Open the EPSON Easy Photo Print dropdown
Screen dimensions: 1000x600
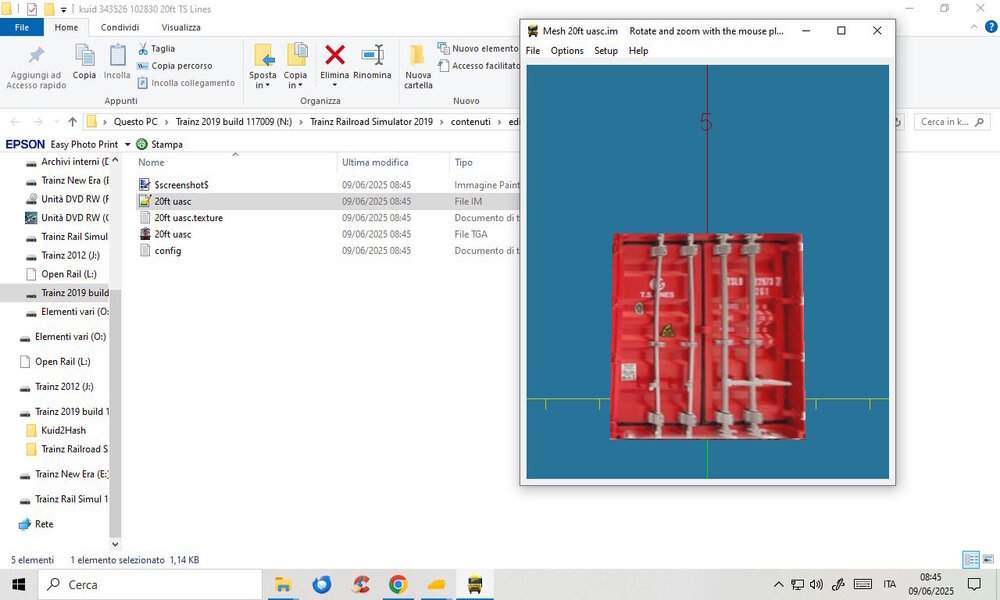click(x=128, y=145)
